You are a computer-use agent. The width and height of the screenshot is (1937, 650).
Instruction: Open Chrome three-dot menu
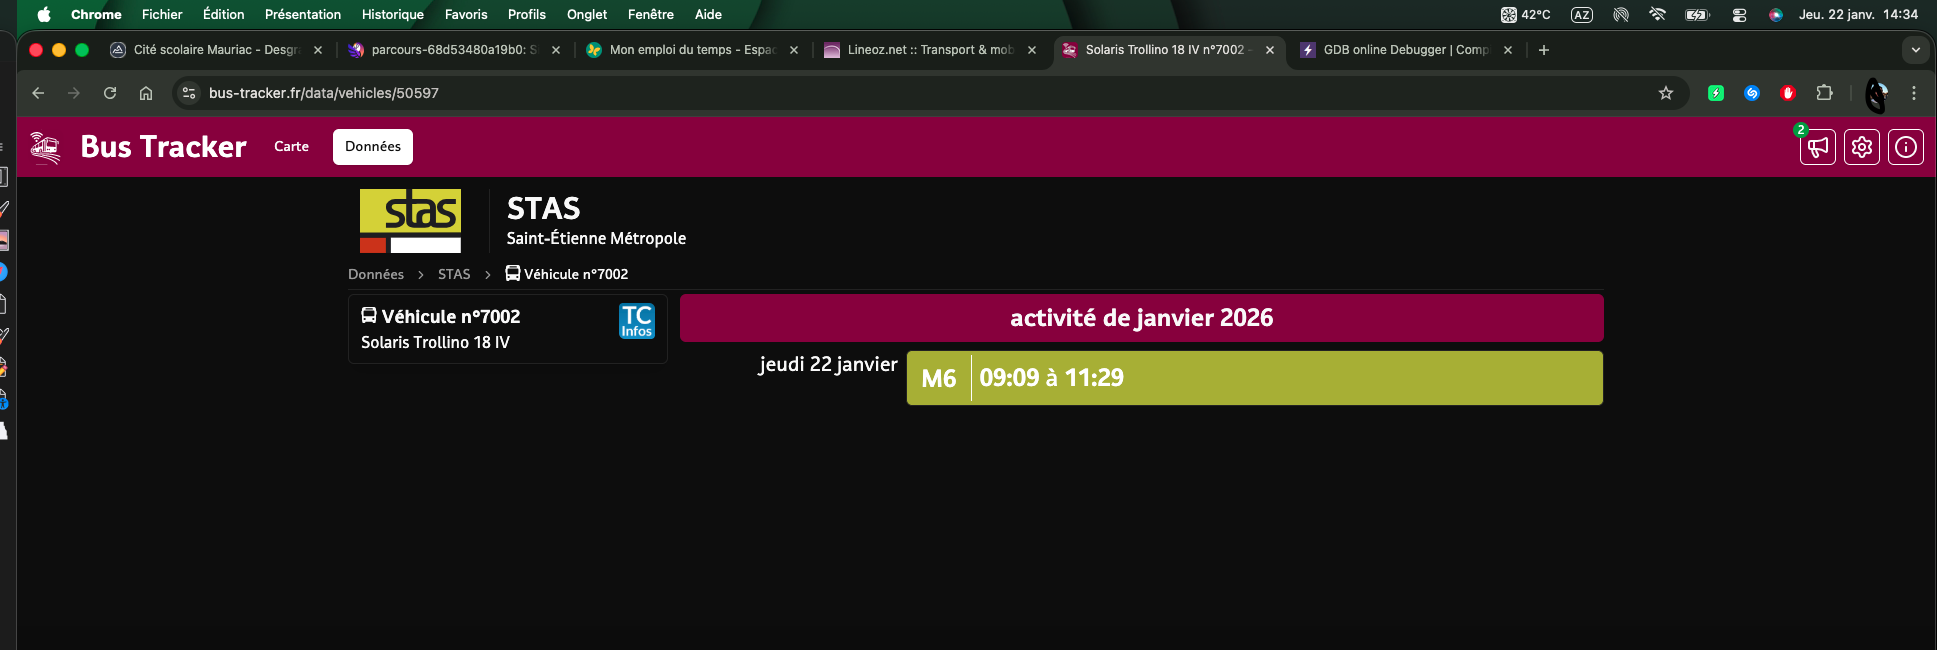click(x=1913, y=93)
